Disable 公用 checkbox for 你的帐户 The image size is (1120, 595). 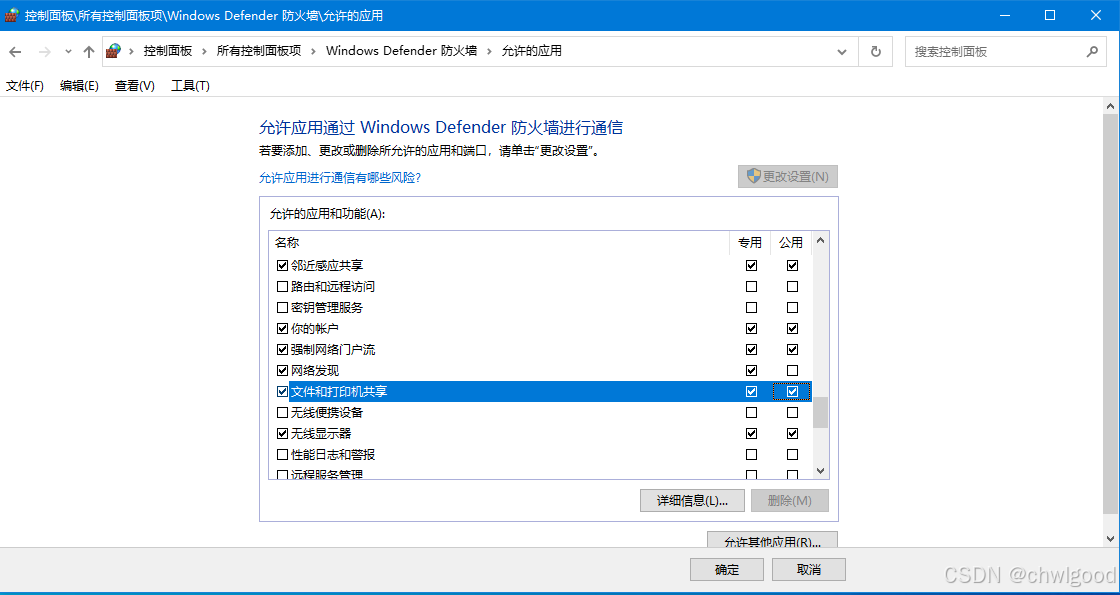coord(792,329)
